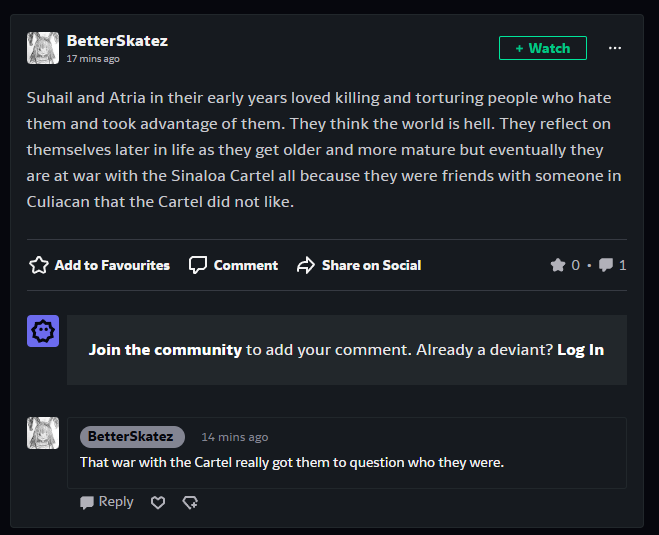The height and width of the screenshot is (535, 659).
Task: Click the Reply speech bubble icon
Action: coord(87,503)
